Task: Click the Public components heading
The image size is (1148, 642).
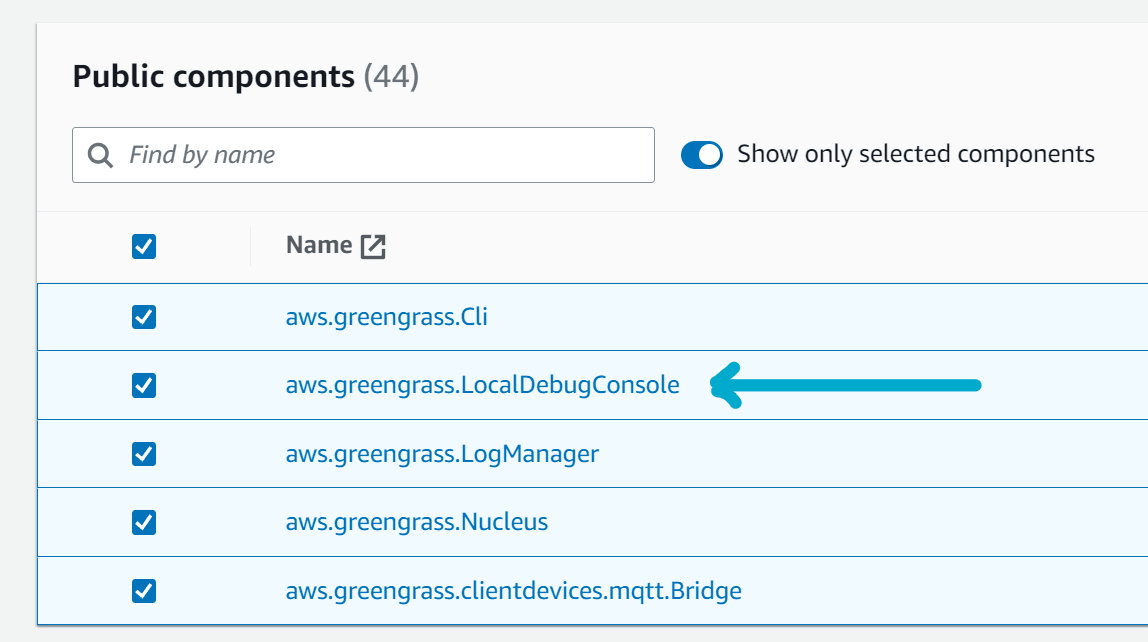Action: [214, 76]
